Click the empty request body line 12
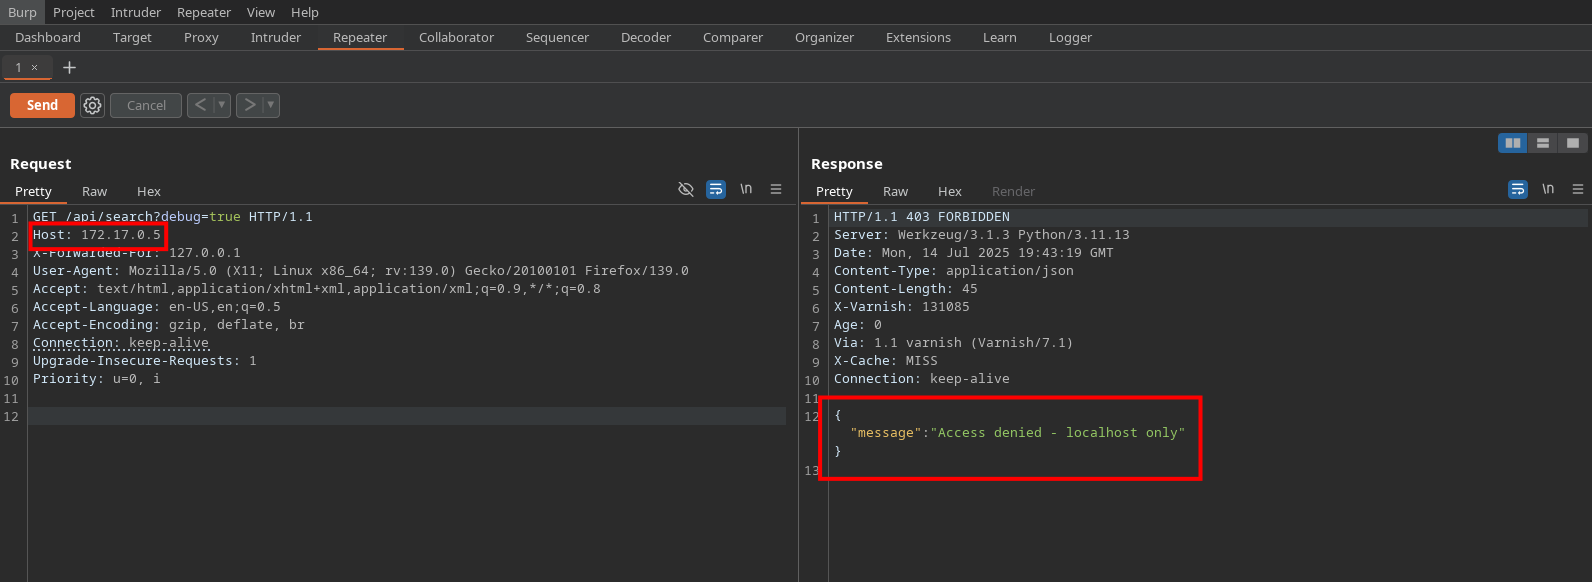This screenshot has height=582, width=1592. tap(407, 416)
